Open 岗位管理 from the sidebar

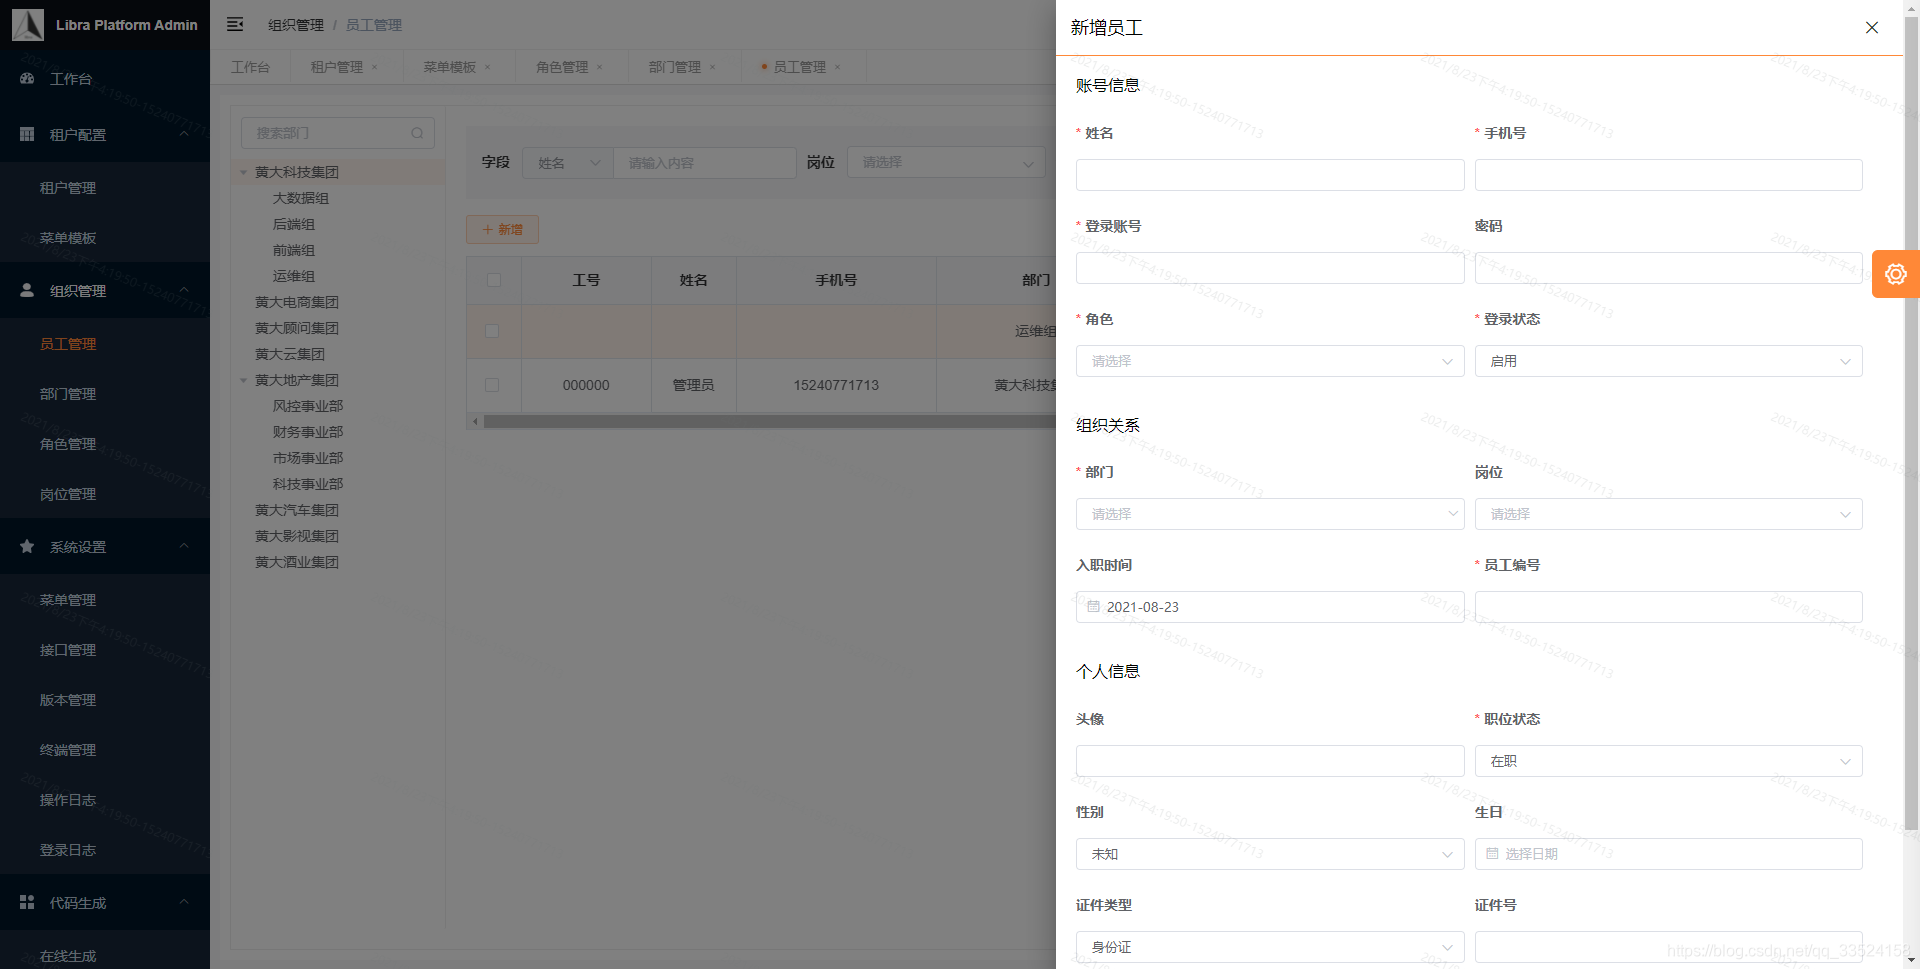coord(67,493)
